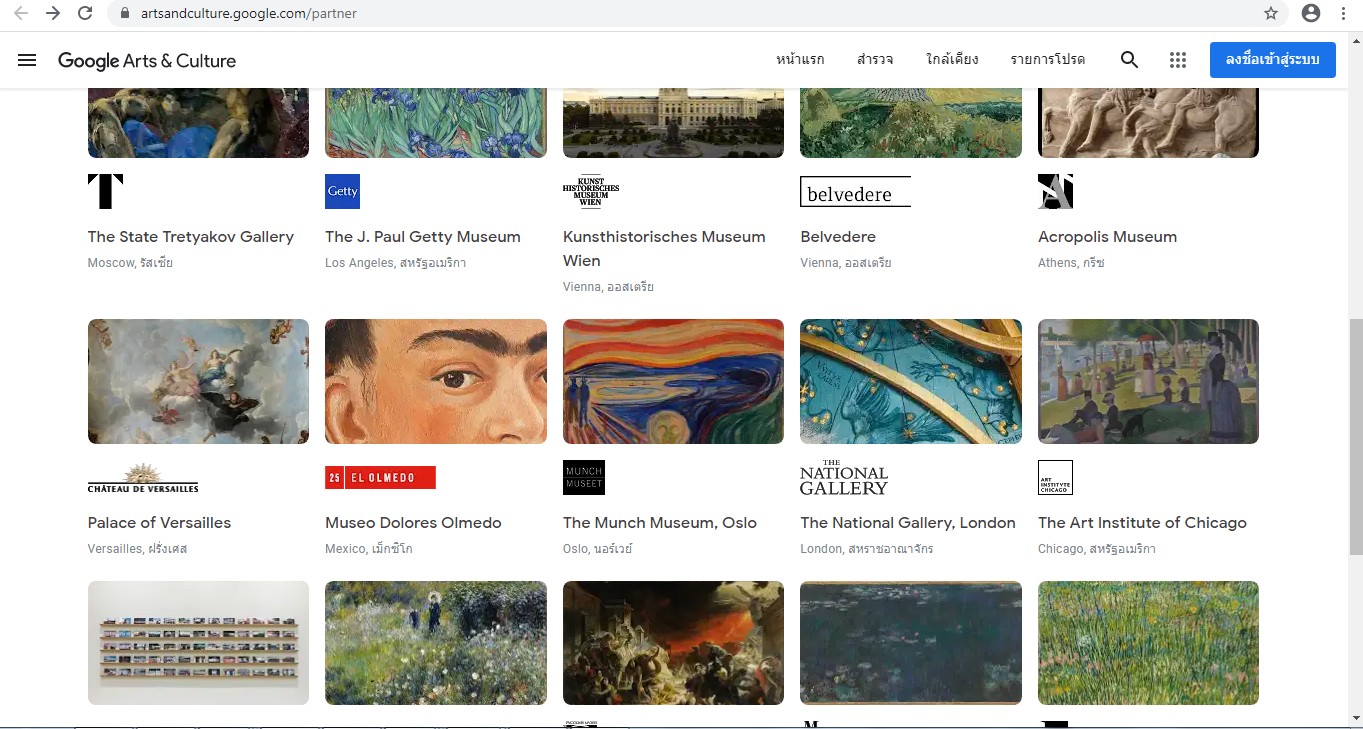Click the Belvedere green landscape thumbnail
This screenshot has width=1363, height=729.
911,123
